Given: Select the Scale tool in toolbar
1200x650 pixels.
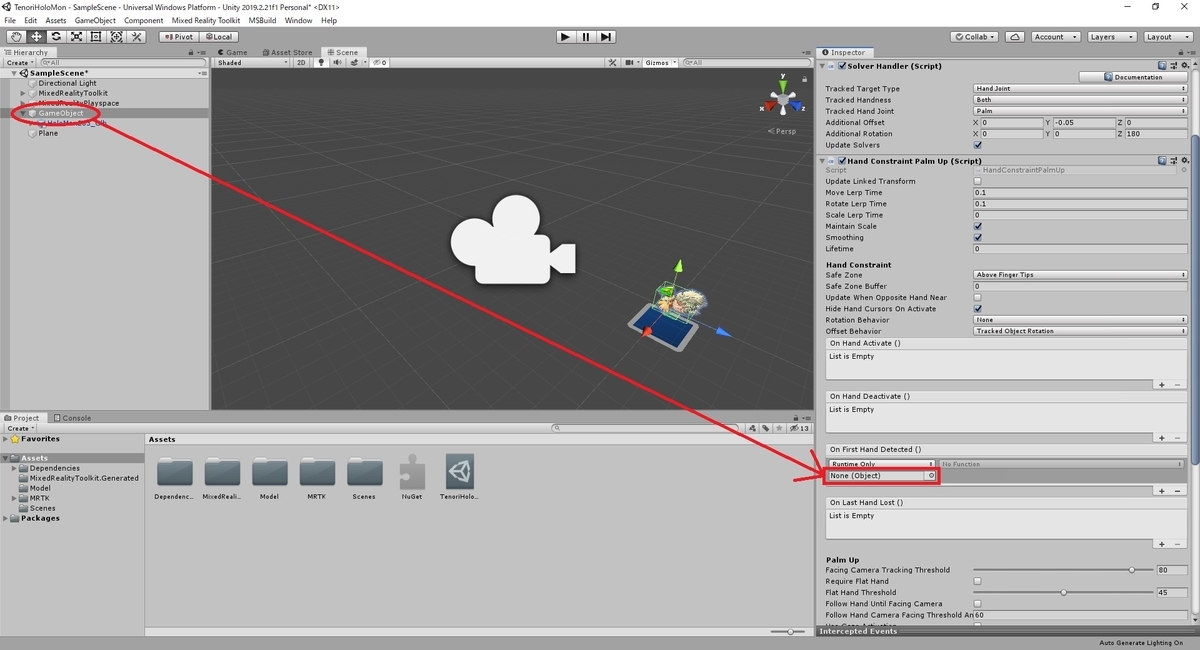Looking at the screenshot, I should (x=76, y=37).
